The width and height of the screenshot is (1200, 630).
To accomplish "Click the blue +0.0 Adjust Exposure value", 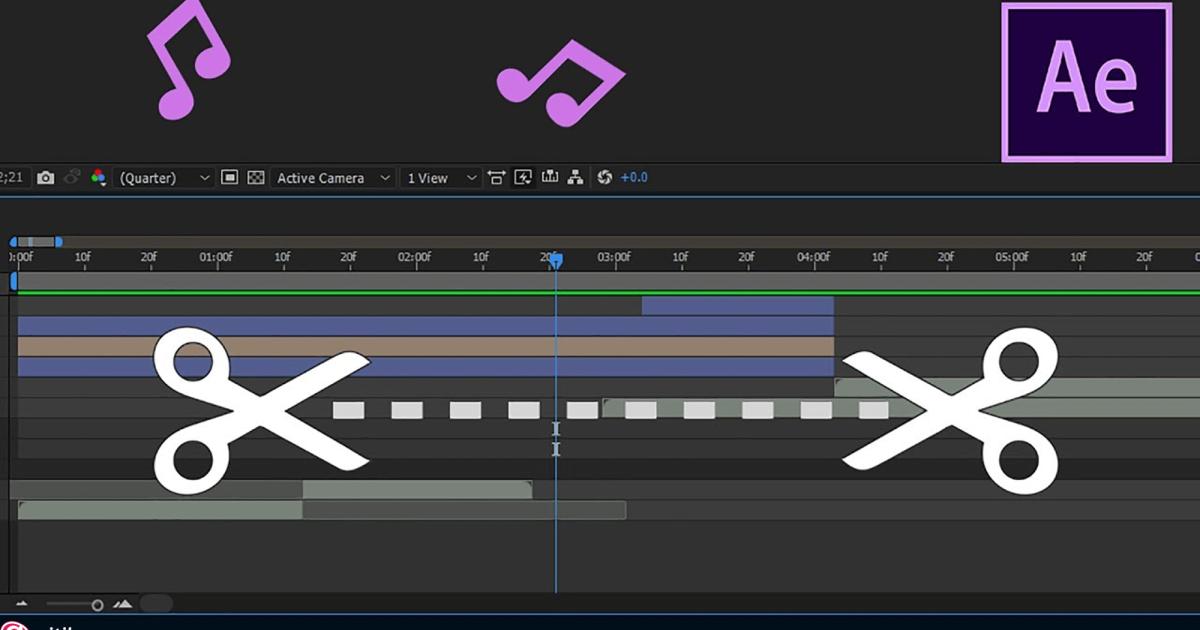I will click(632, 177).
